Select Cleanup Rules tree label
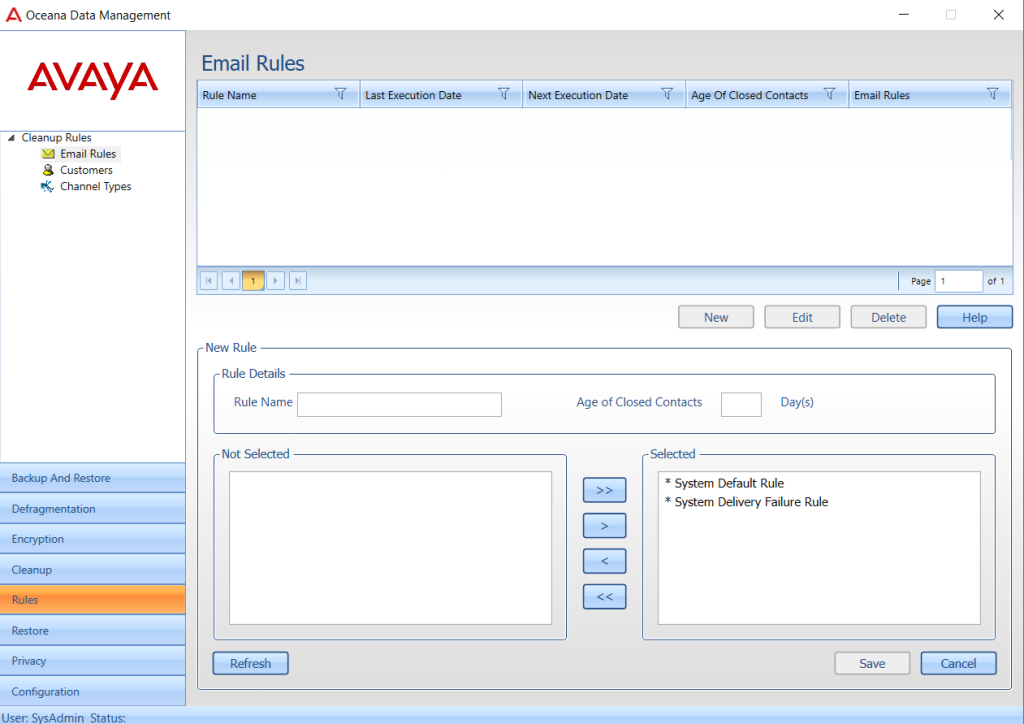Viewport: 1024px width, 724px height. coord(56,138)
